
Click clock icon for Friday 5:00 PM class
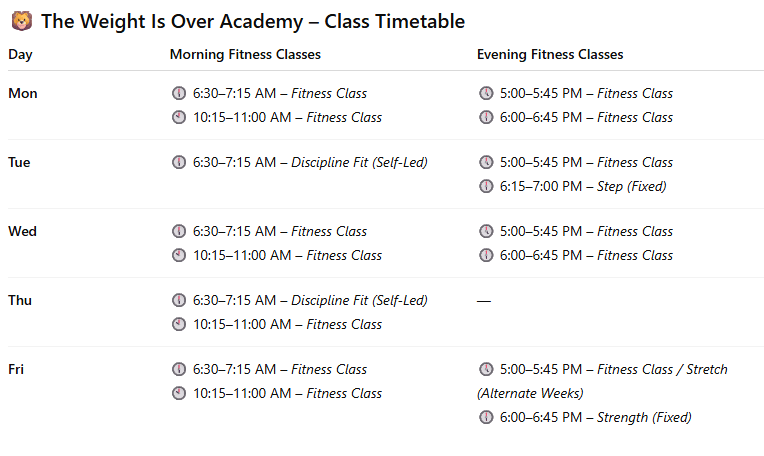point(486,369)
